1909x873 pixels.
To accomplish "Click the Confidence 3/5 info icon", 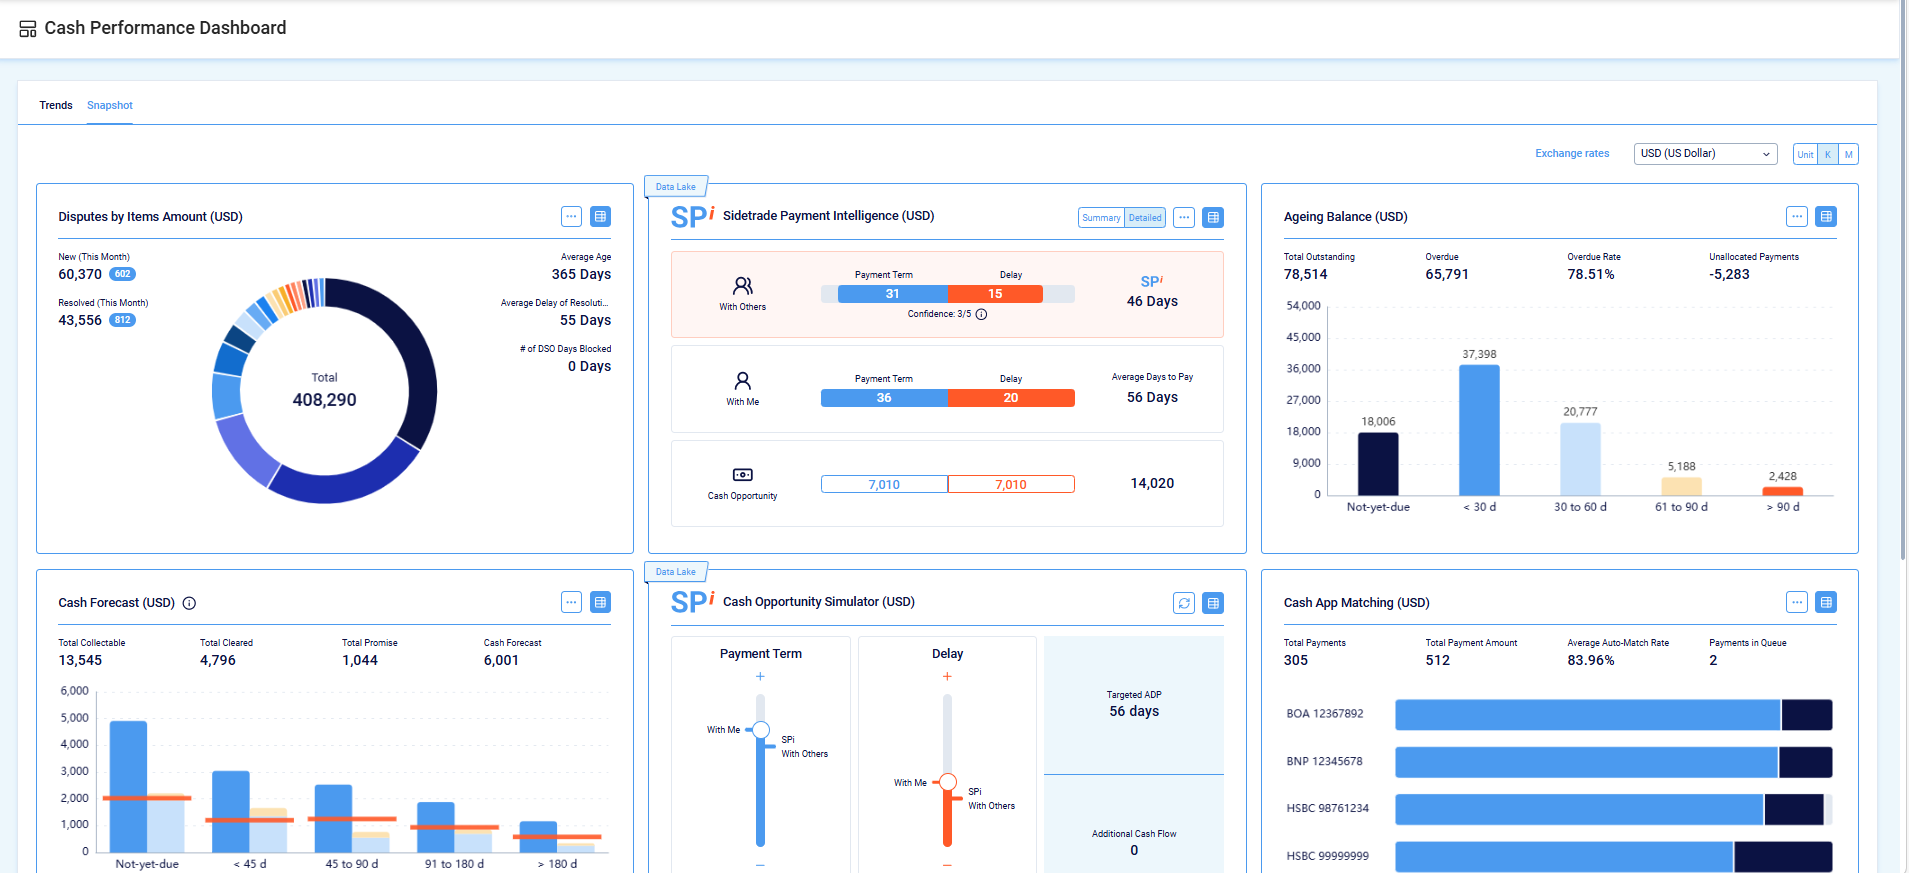I will 981,314.
